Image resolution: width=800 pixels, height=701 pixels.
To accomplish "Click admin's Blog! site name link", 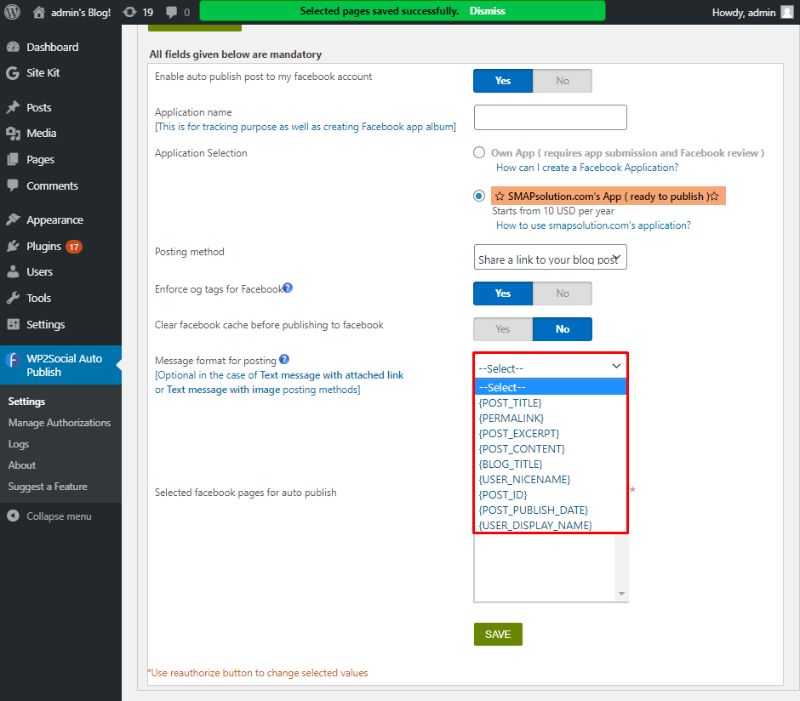I will pos(81,12).
